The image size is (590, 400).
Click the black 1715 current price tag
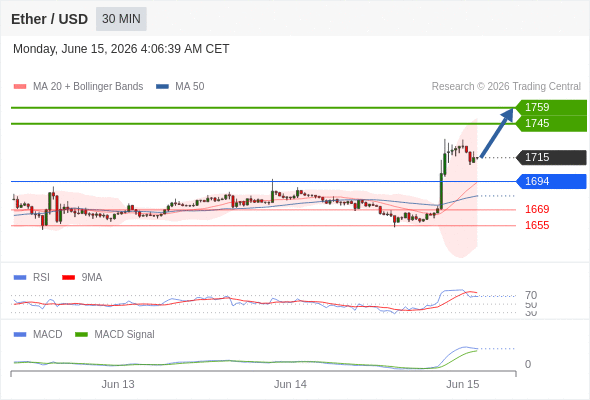(x=551, y=157)
